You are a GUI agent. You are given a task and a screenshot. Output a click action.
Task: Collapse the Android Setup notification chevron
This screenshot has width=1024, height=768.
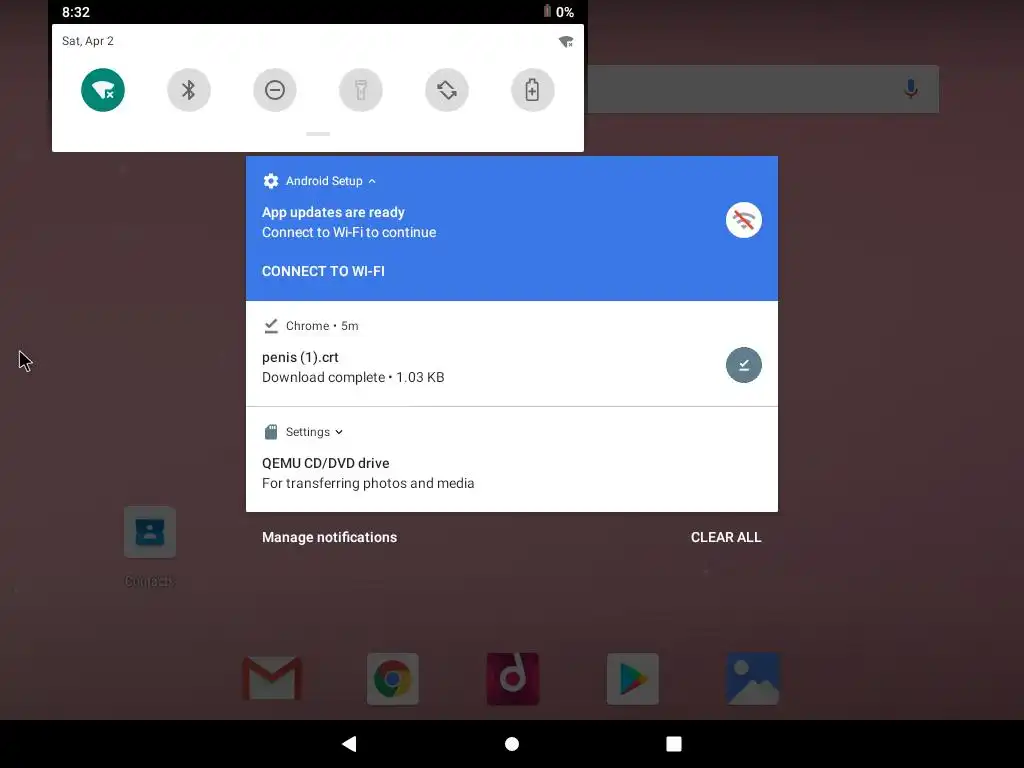point(372,181)
